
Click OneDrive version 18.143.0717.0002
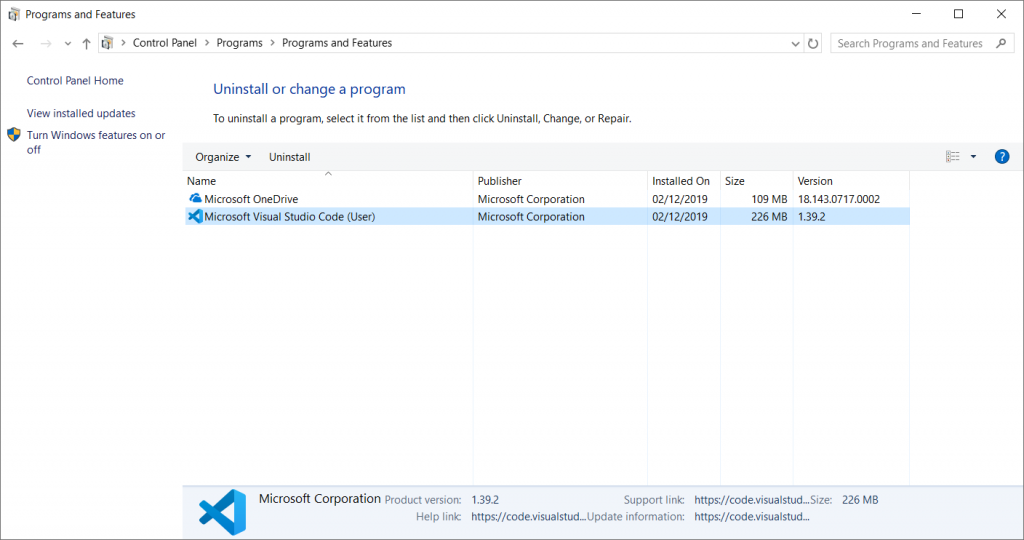(839, 199)
